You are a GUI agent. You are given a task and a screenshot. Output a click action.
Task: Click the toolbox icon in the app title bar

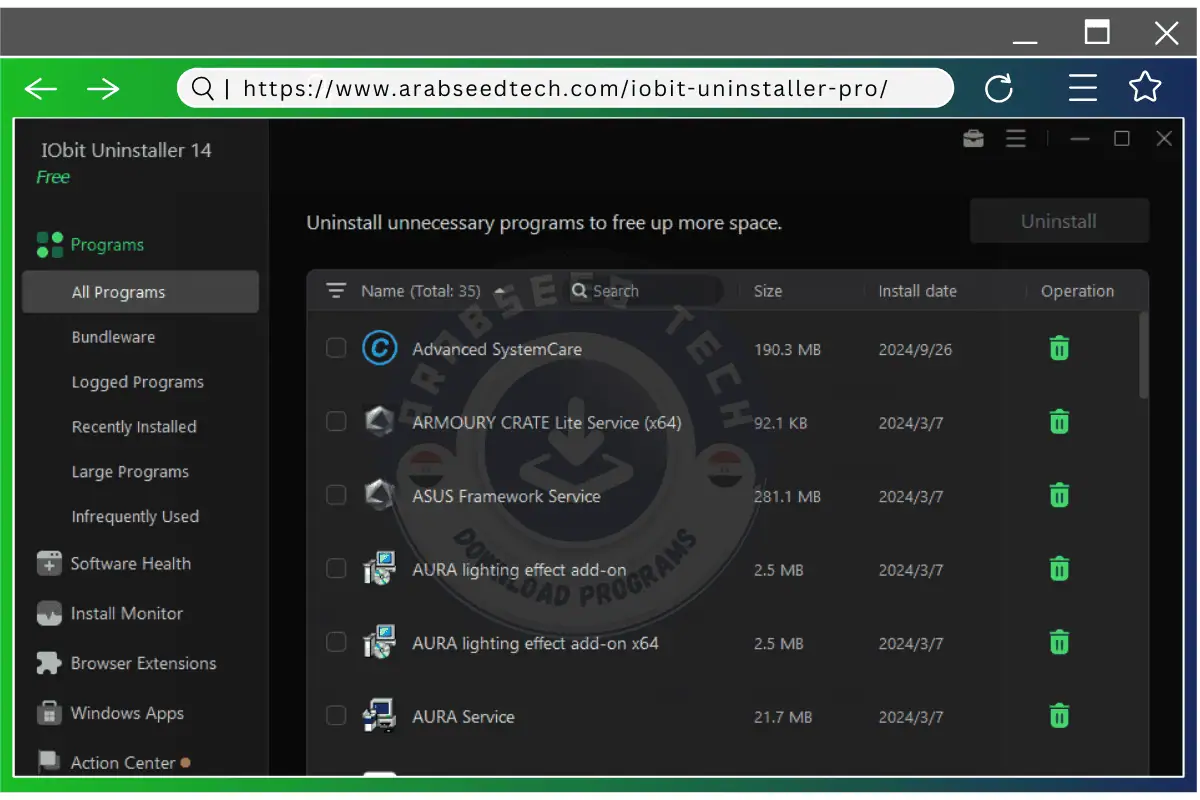coord(973,139)
